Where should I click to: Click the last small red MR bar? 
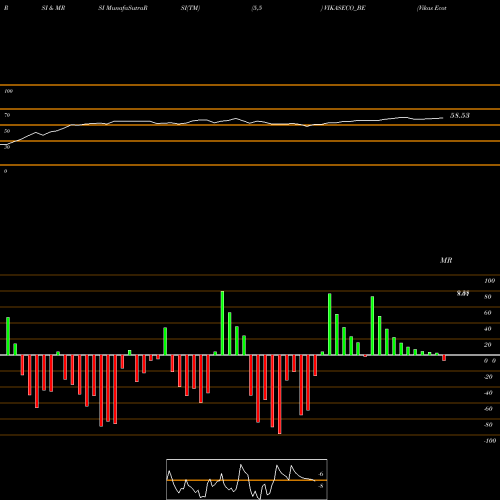tap(444, 358)
